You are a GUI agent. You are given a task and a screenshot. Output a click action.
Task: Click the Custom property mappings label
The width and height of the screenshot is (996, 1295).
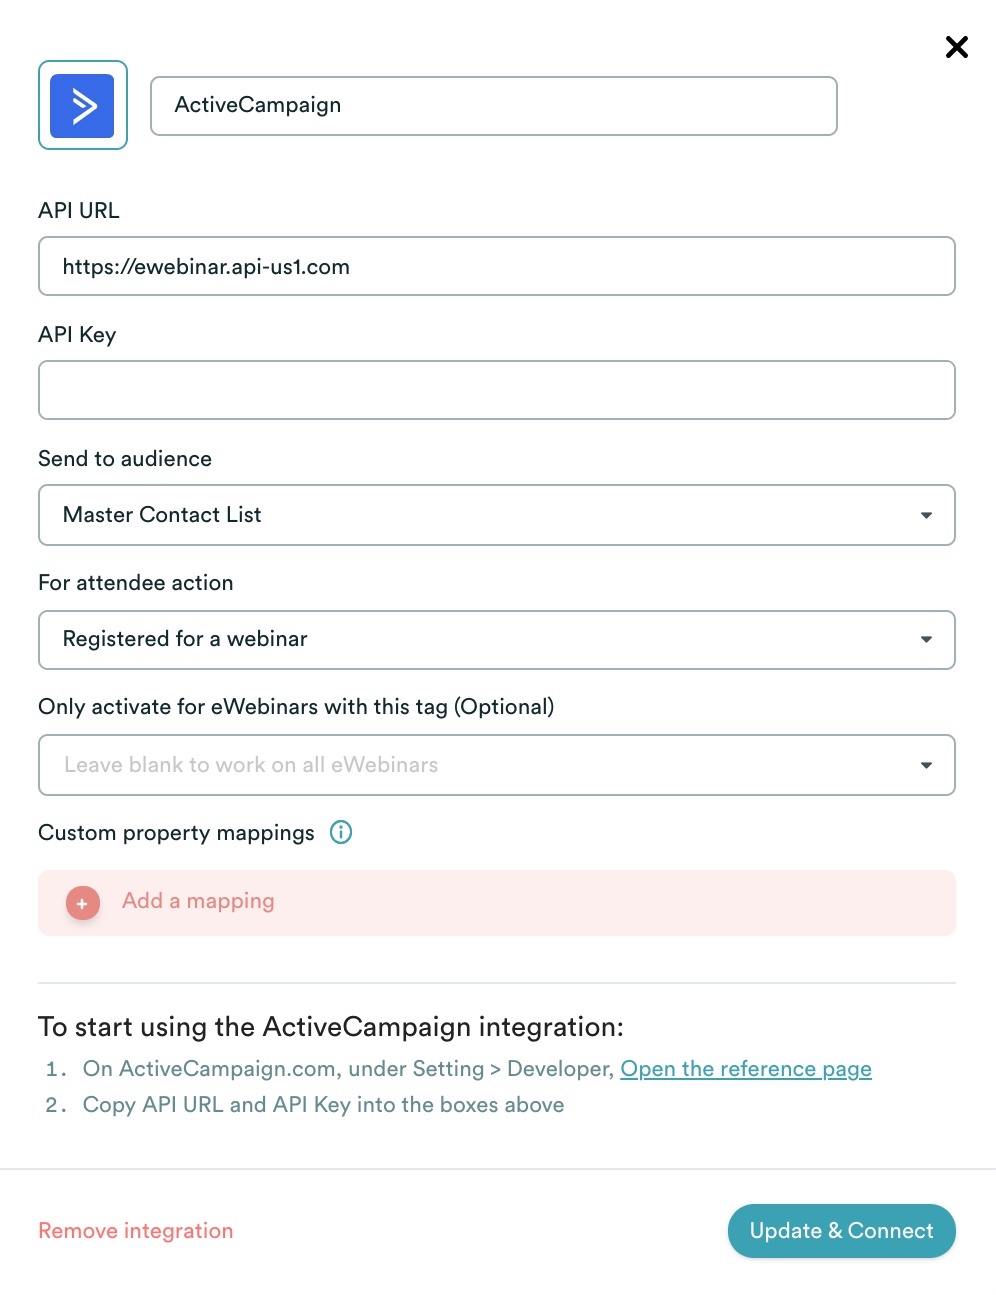(x=176, y=833)
